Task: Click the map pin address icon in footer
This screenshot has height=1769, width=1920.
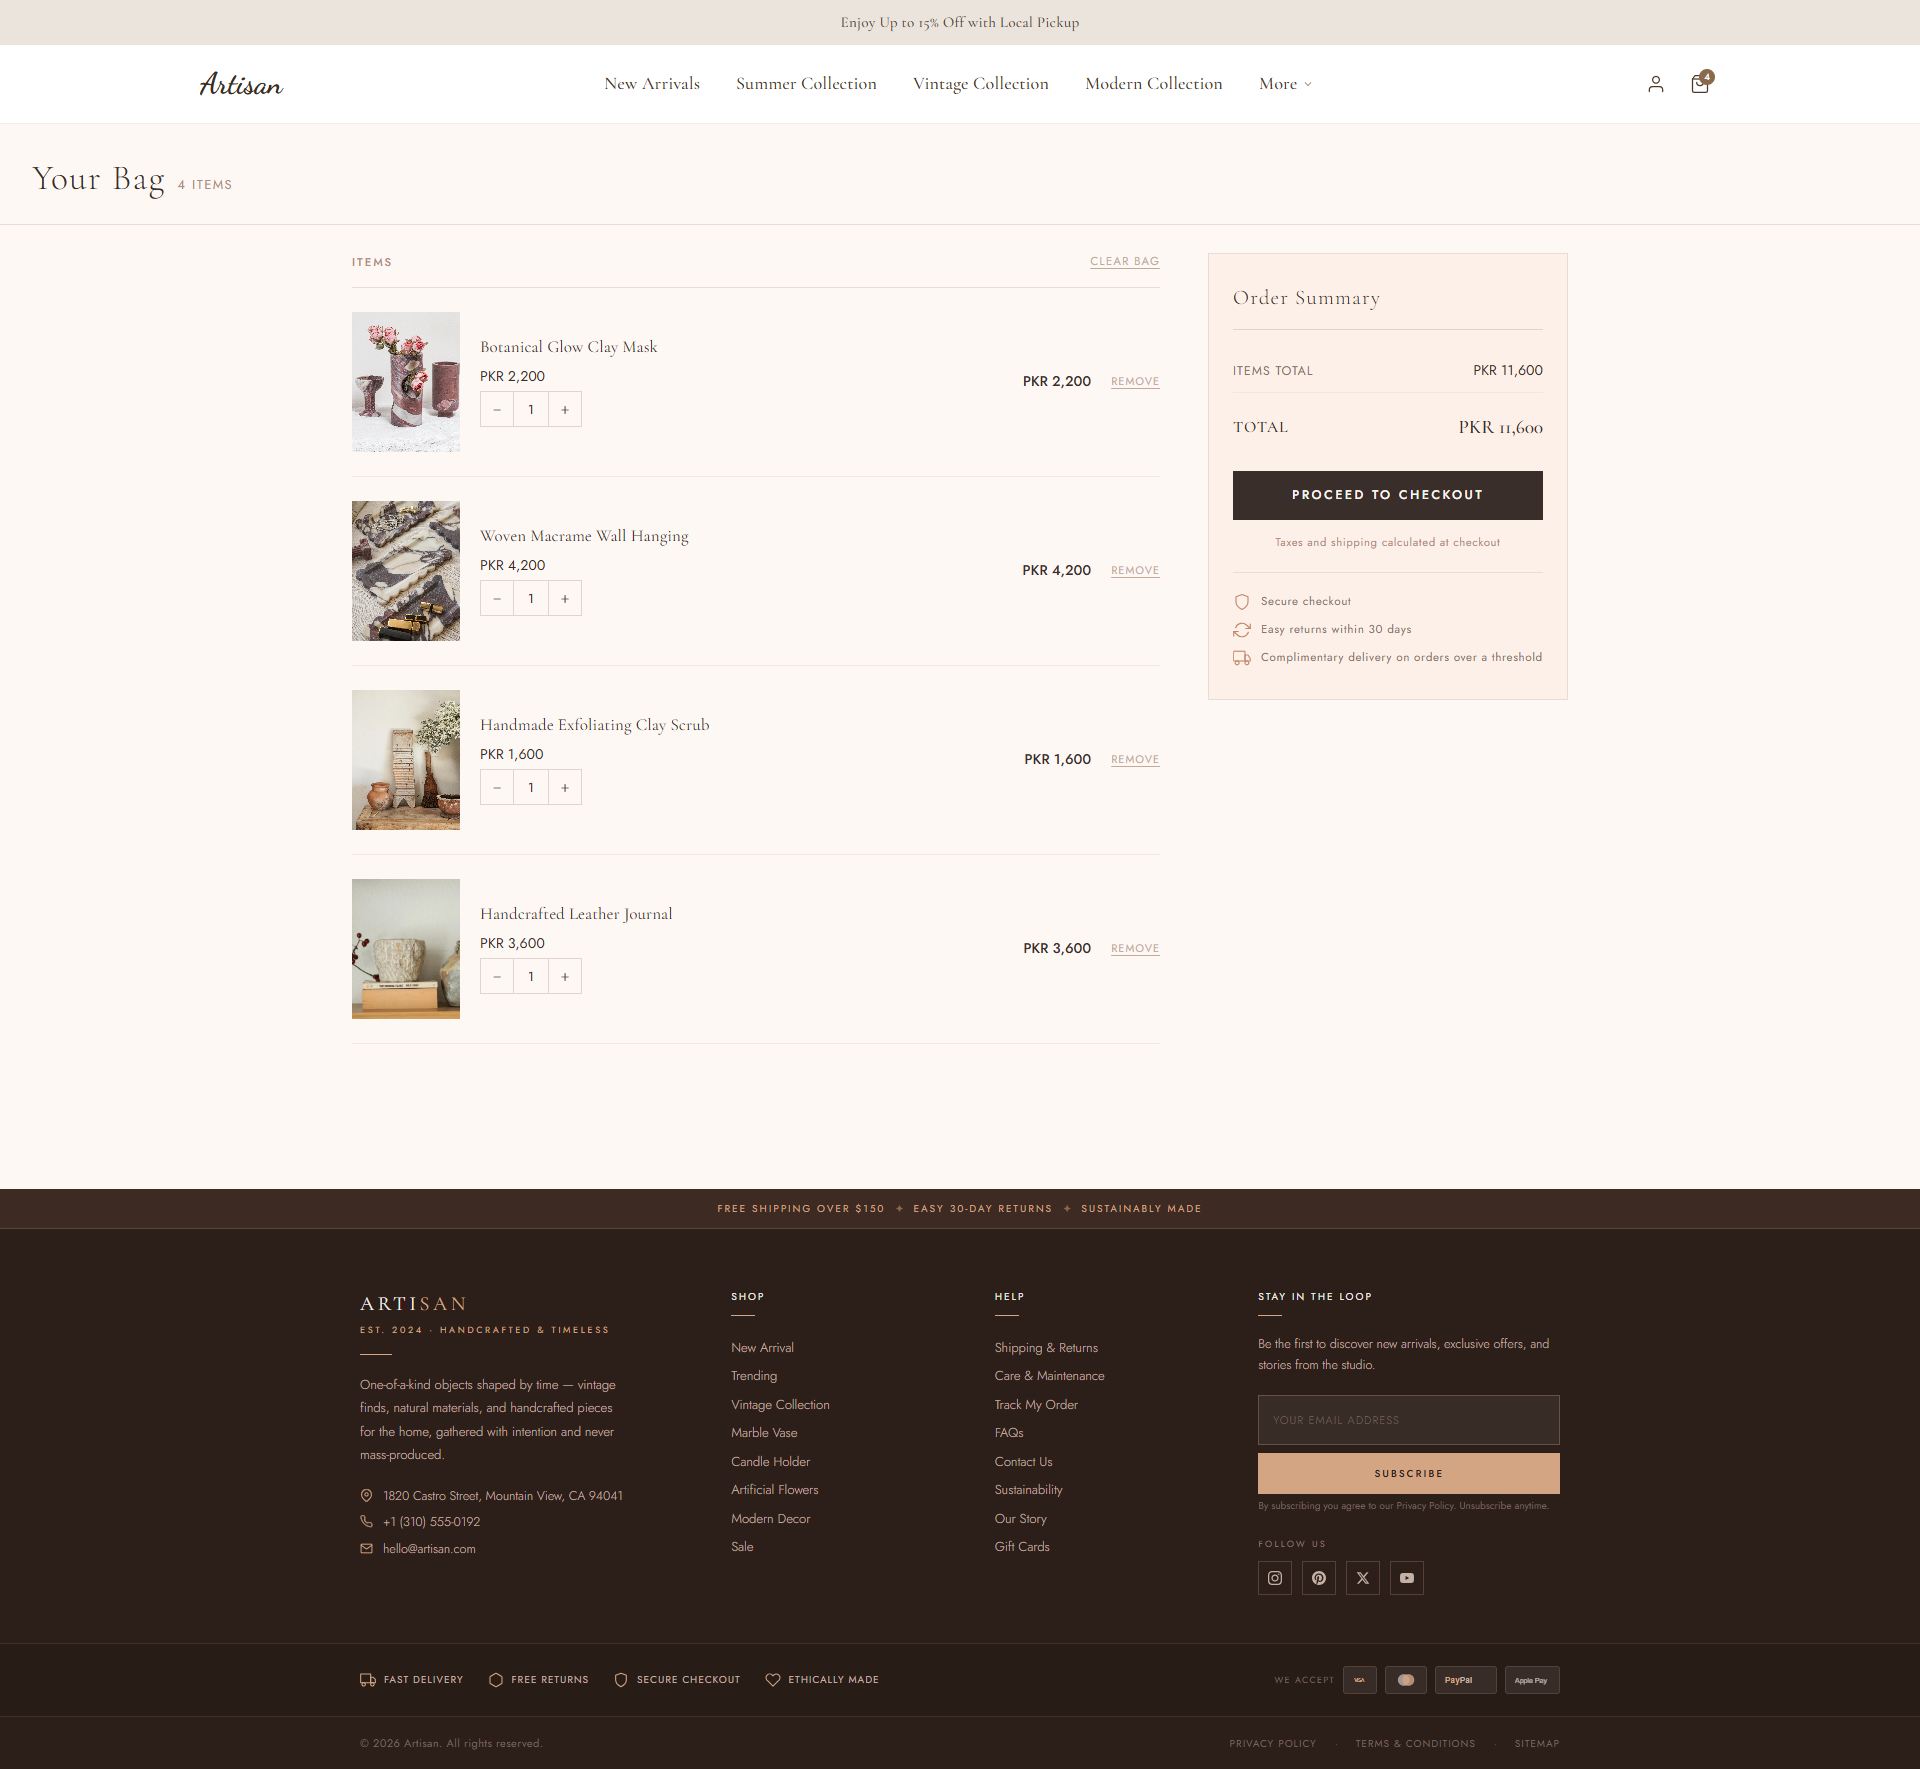Action: click(x=366, y=1496)
